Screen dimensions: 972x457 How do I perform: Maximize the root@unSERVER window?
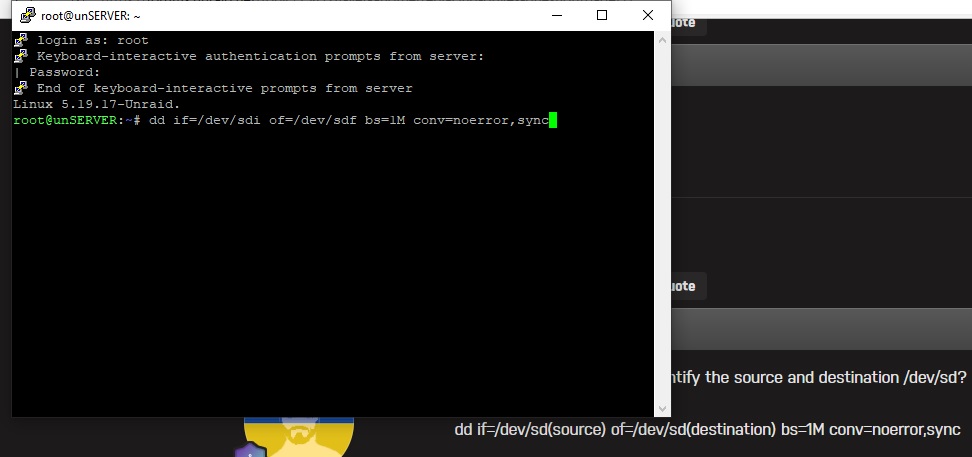(x=602, y=16)
